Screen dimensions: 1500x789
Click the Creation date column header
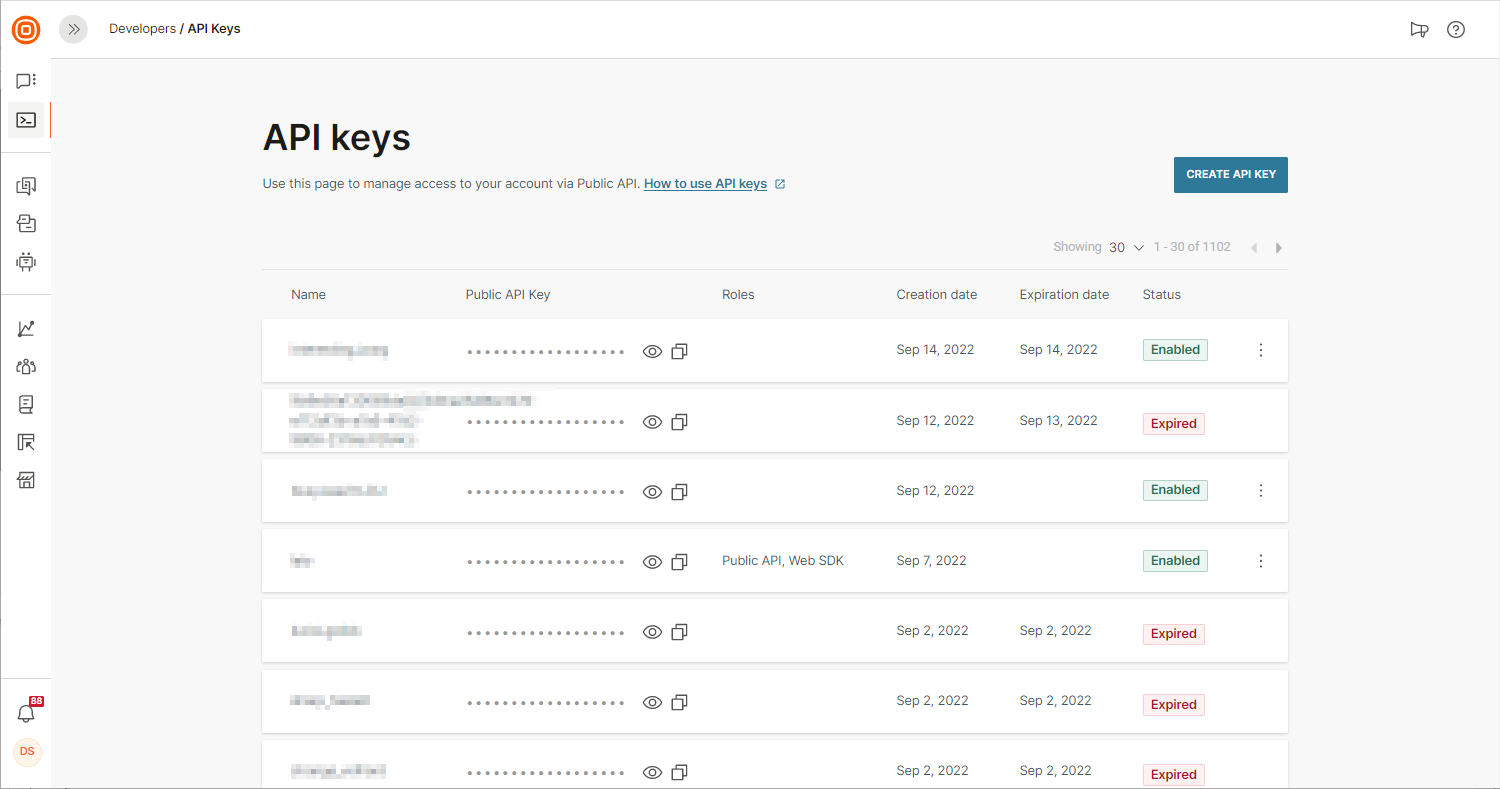(936, 295)
